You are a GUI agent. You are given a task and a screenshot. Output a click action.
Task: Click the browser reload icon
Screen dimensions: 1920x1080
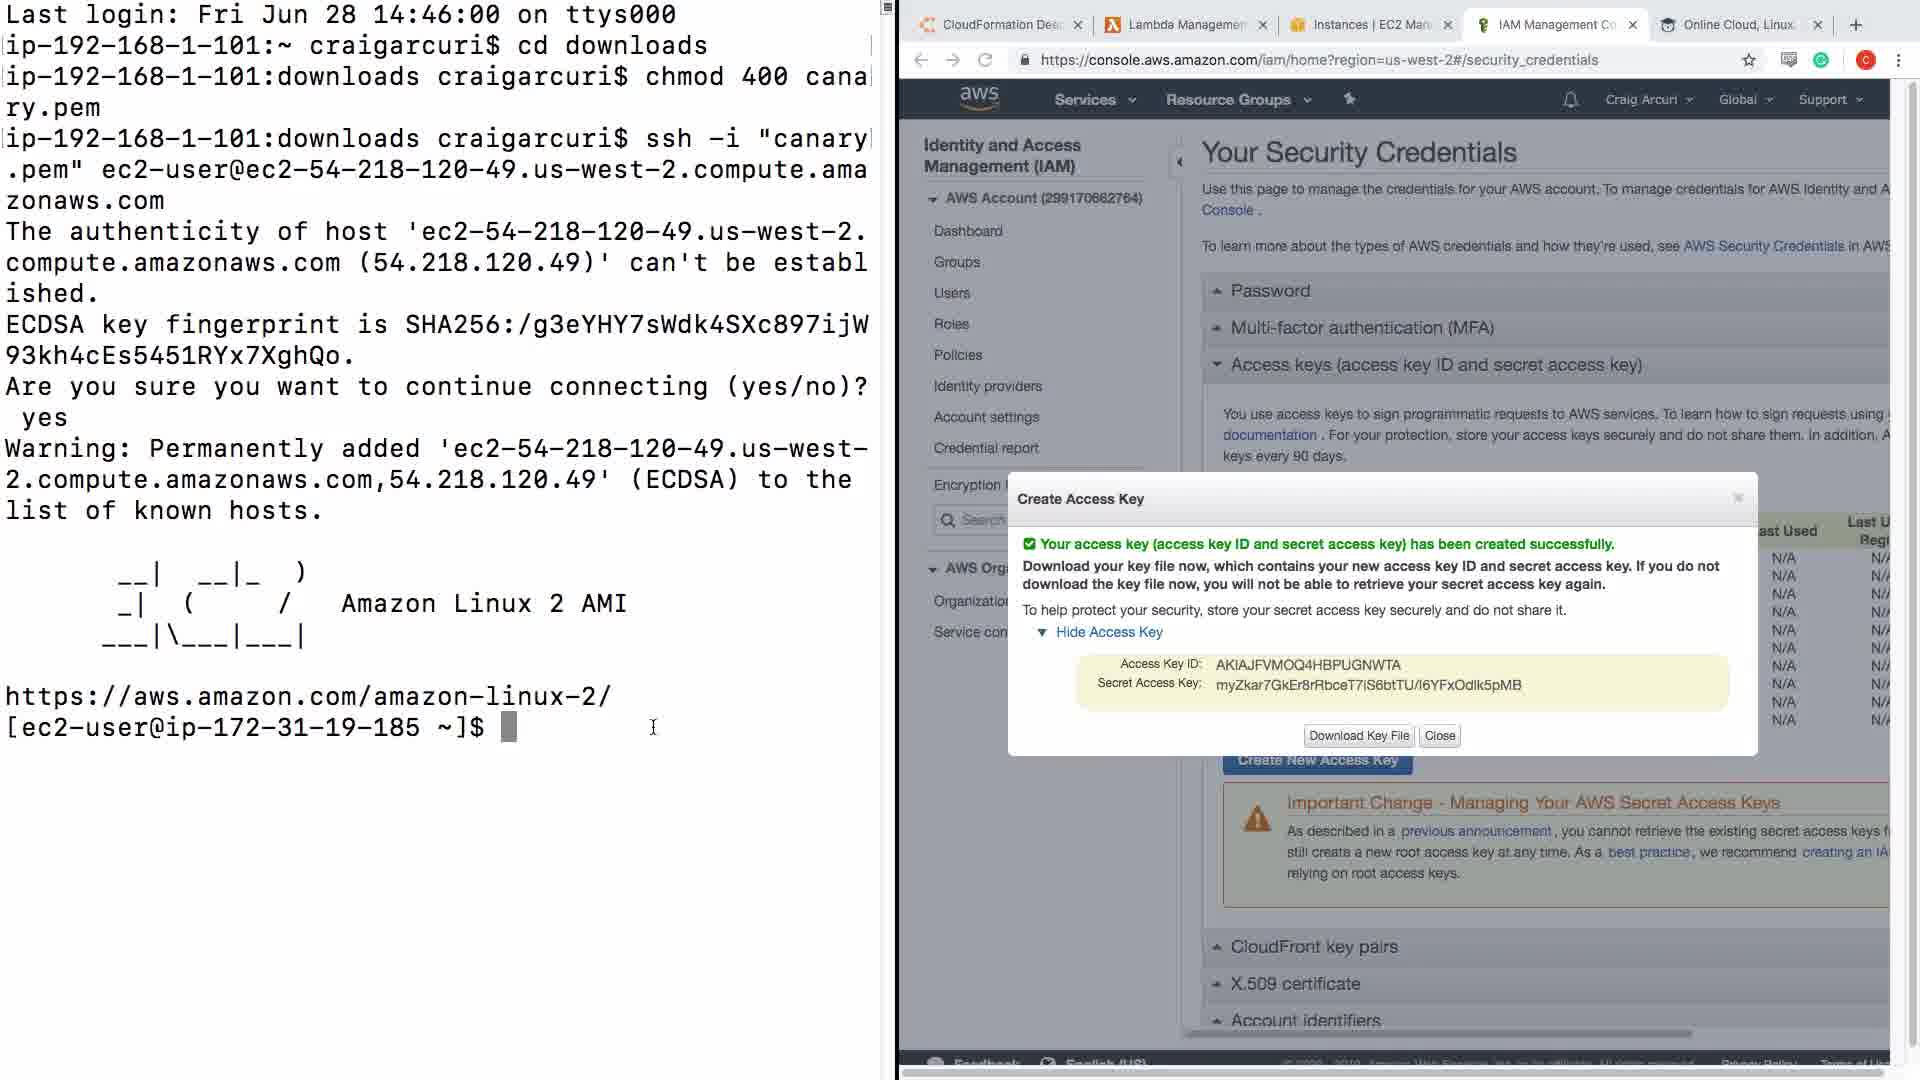click(x=985, y=60)
